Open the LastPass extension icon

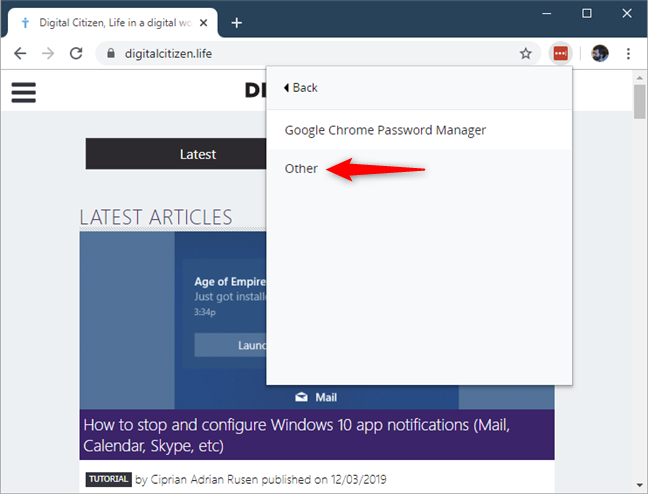(x=560, y=53)
